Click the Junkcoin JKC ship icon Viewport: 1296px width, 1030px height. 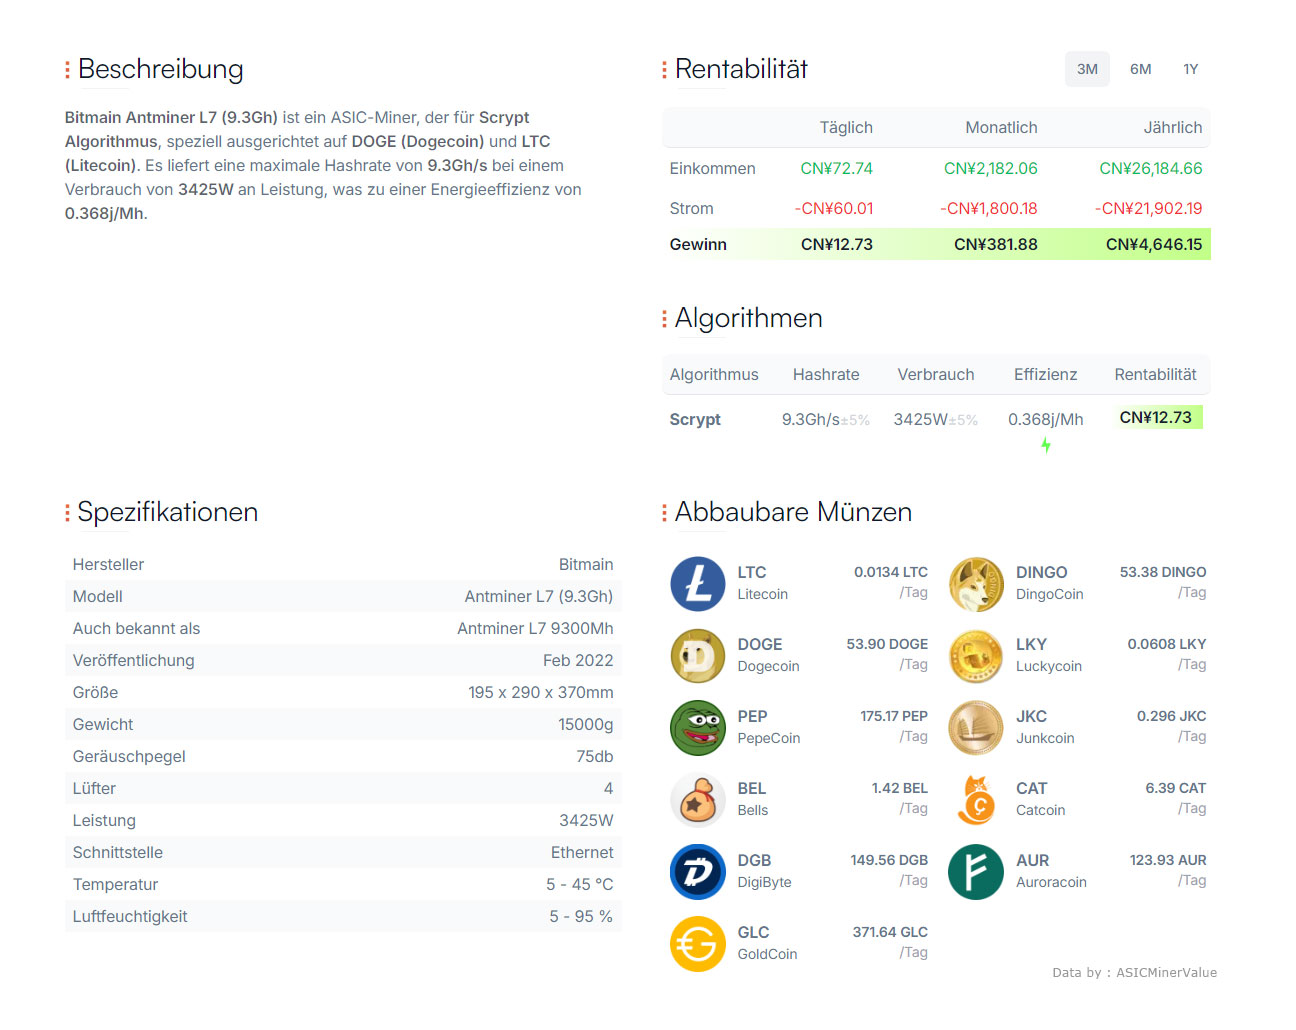point(976,728)
